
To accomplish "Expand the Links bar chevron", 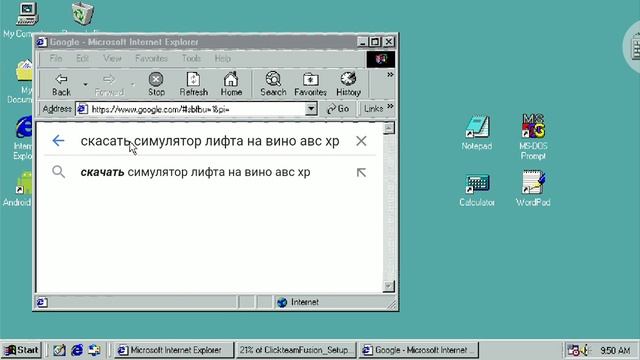I will coord(390,106).
